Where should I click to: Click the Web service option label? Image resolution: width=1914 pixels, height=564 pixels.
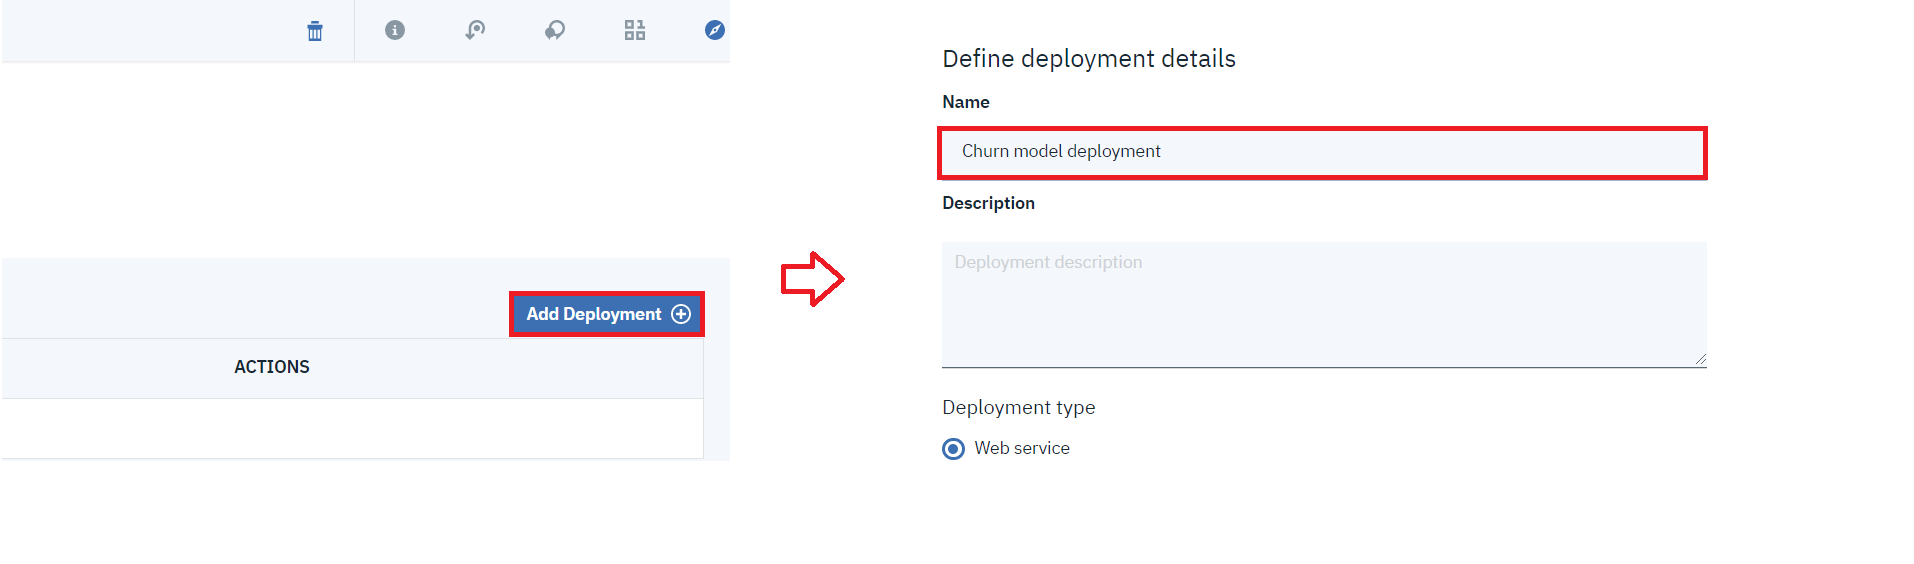coord(1021,448)
